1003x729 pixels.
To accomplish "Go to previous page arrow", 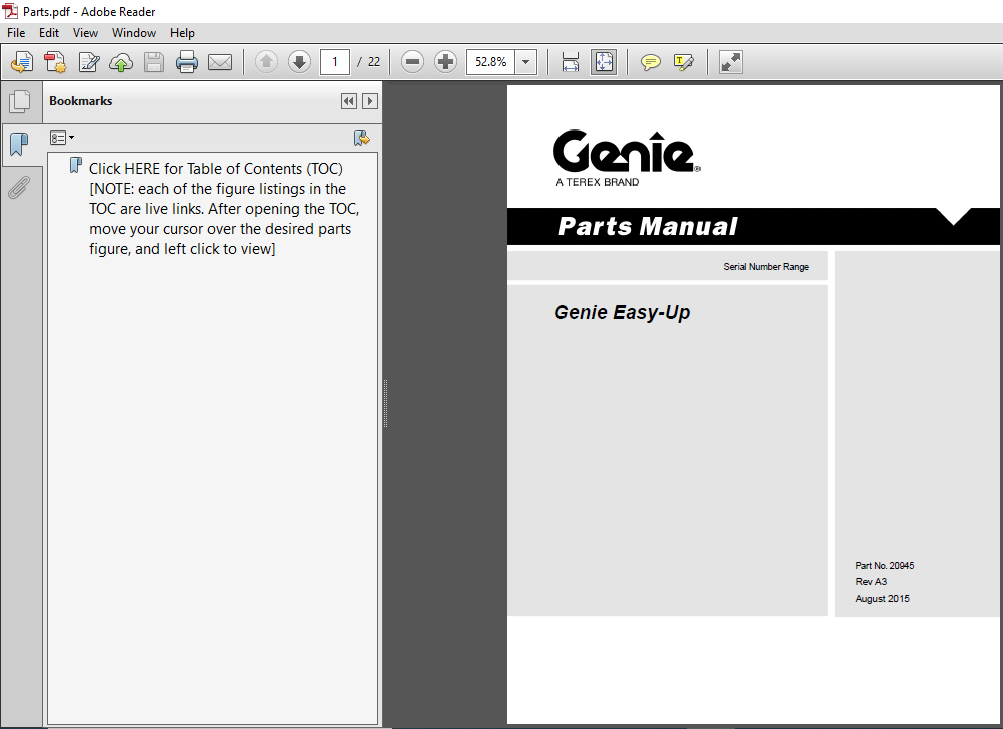I will click(266, 62).
